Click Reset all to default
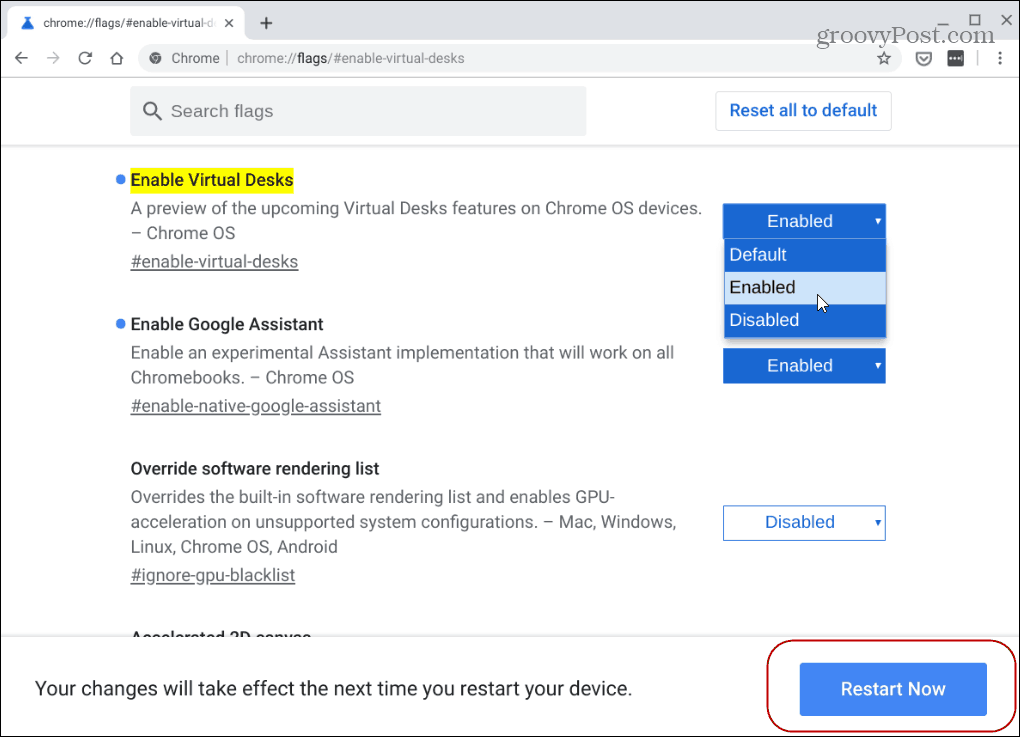 (x=803, y=111)
